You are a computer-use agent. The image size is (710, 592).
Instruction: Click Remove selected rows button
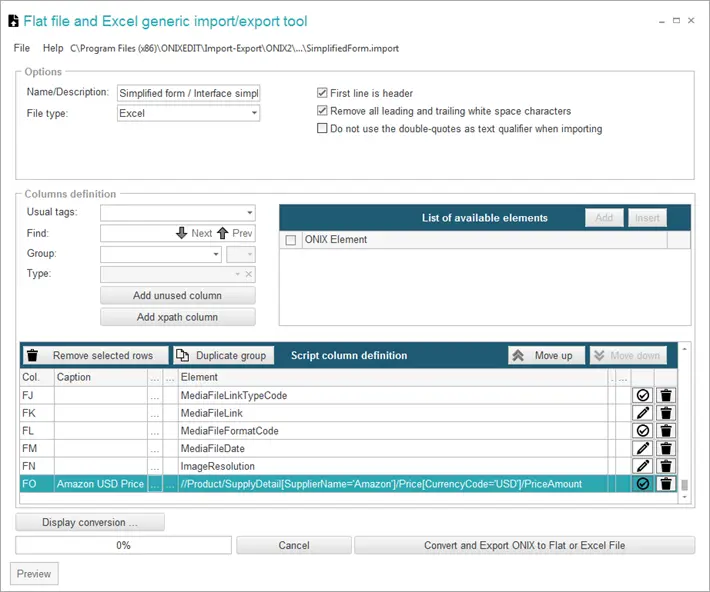pos(96,356)
